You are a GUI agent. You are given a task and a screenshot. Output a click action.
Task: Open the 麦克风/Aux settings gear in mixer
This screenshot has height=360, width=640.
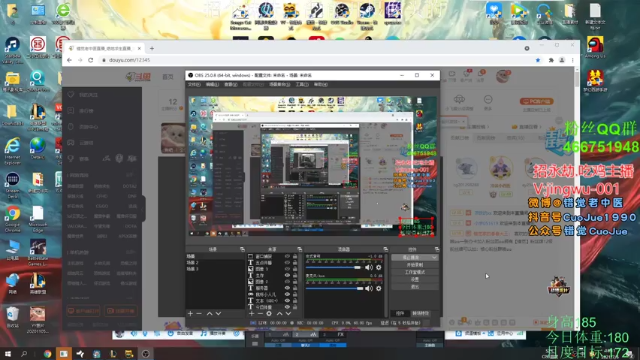(379, 289)
